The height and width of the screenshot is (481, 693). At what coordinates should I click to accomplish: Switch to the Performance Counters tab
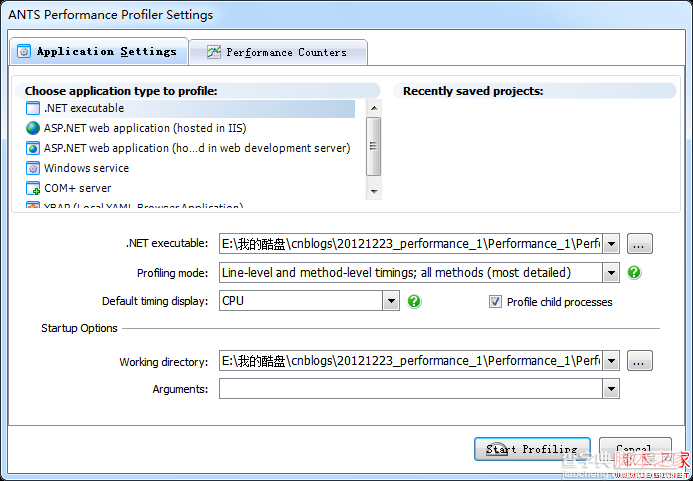click(278, 53)
